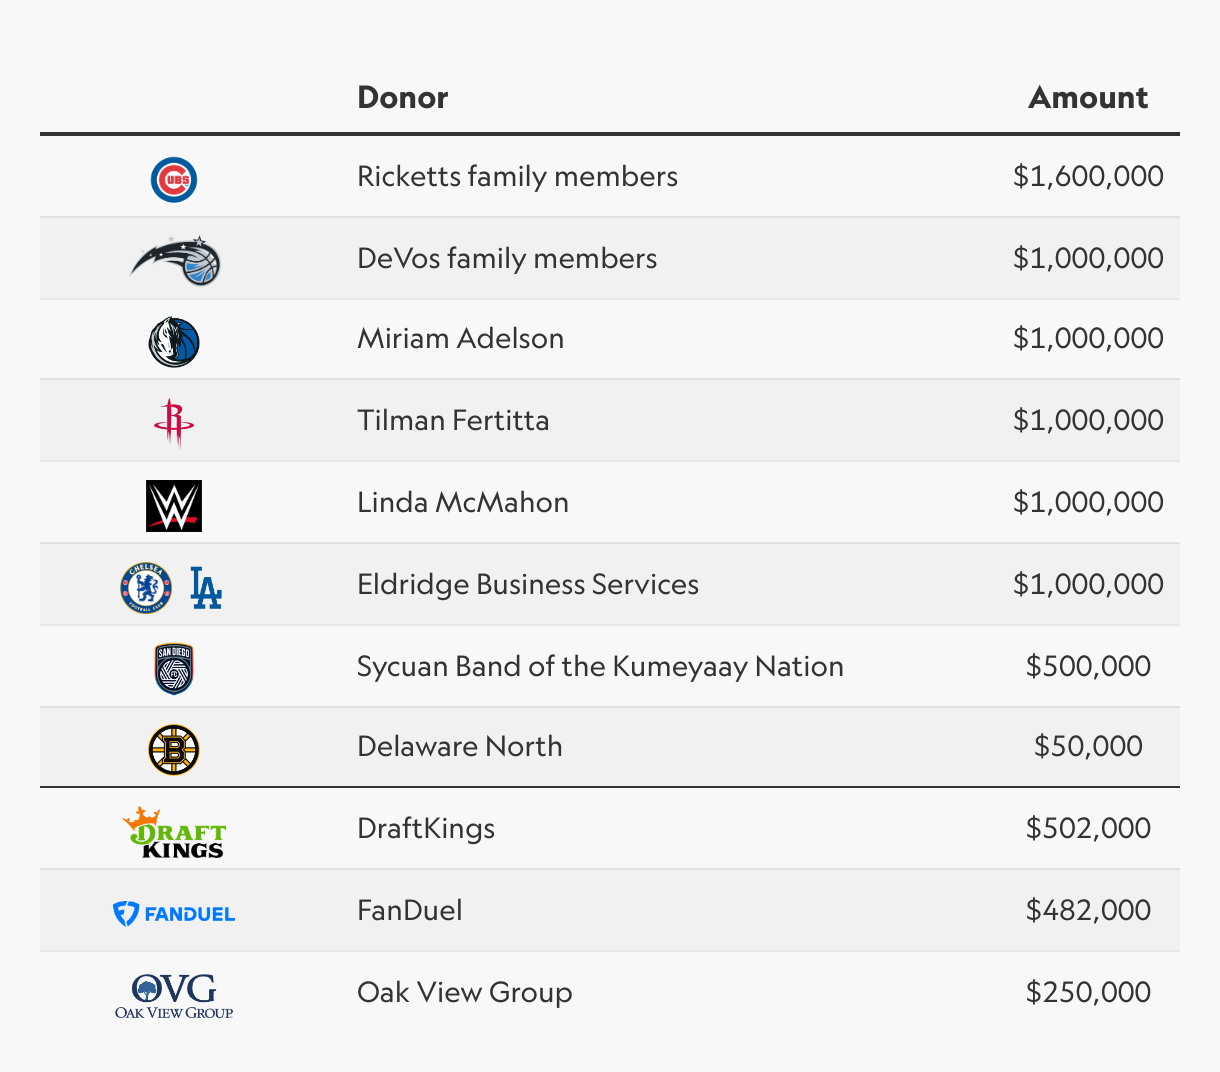Click the Orlando Magic logo
The width and height of the screenshot is (1220, 1072).
176,260
